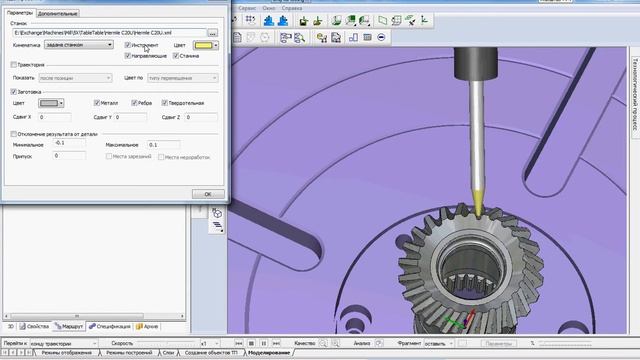The image size is (640, 360).
Task: Click the stop simulation button
Action: (251, 344)
